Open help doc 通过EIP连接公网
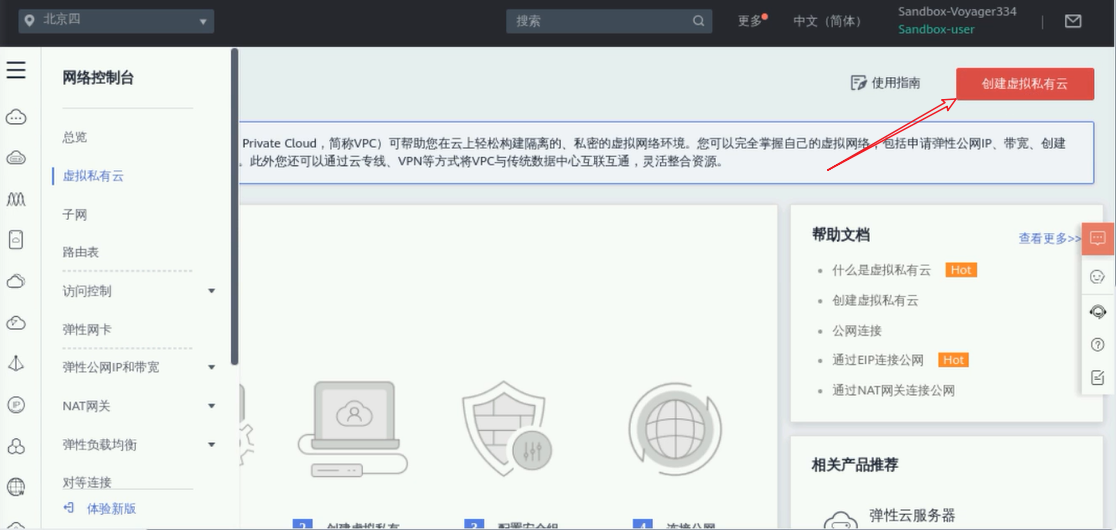Screen dimensions: 1116x530 [878, 360]
